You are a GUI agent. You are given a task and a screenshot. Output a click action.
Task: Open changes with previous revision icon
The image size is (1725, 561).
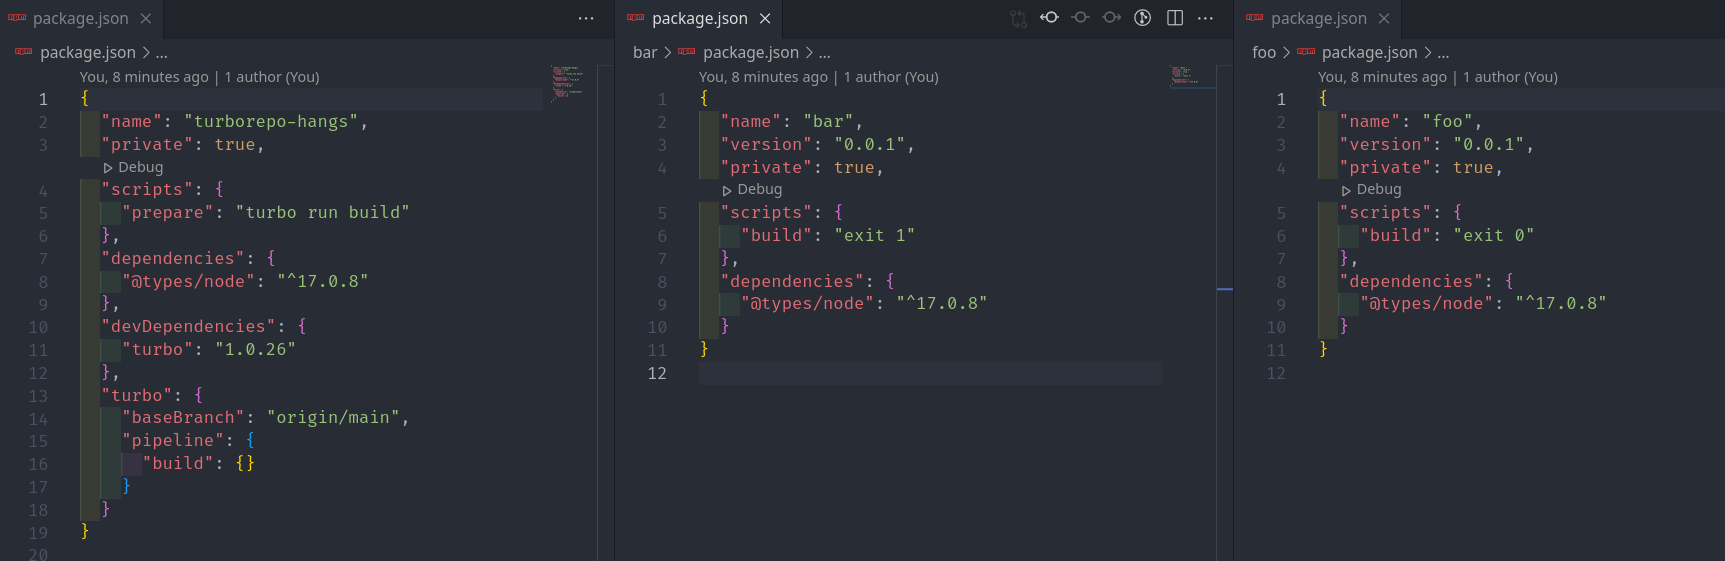coord(1049,18)
